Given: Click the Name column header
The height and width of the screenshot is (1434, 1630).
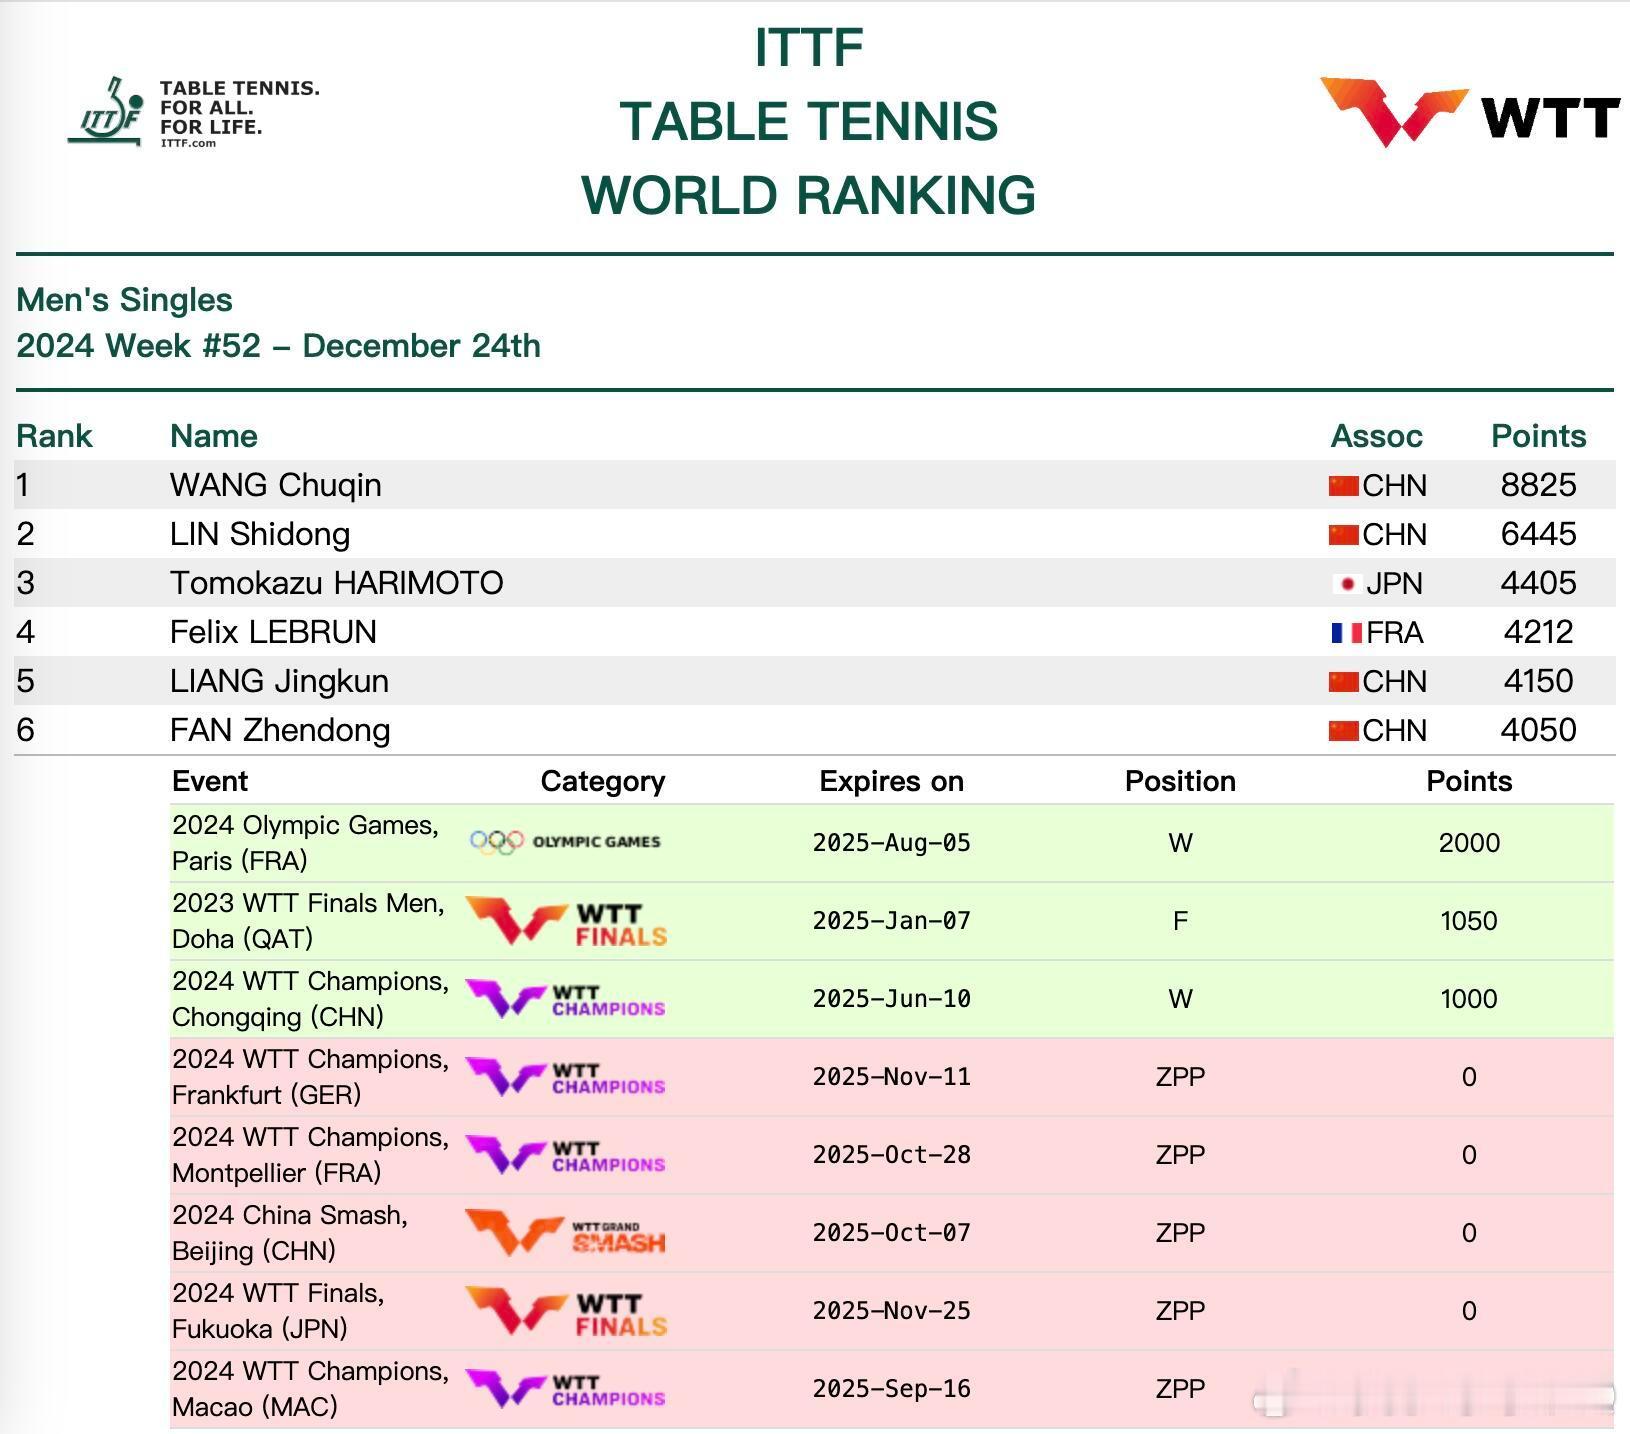Looking at the screenshot, I should (214, 436).
